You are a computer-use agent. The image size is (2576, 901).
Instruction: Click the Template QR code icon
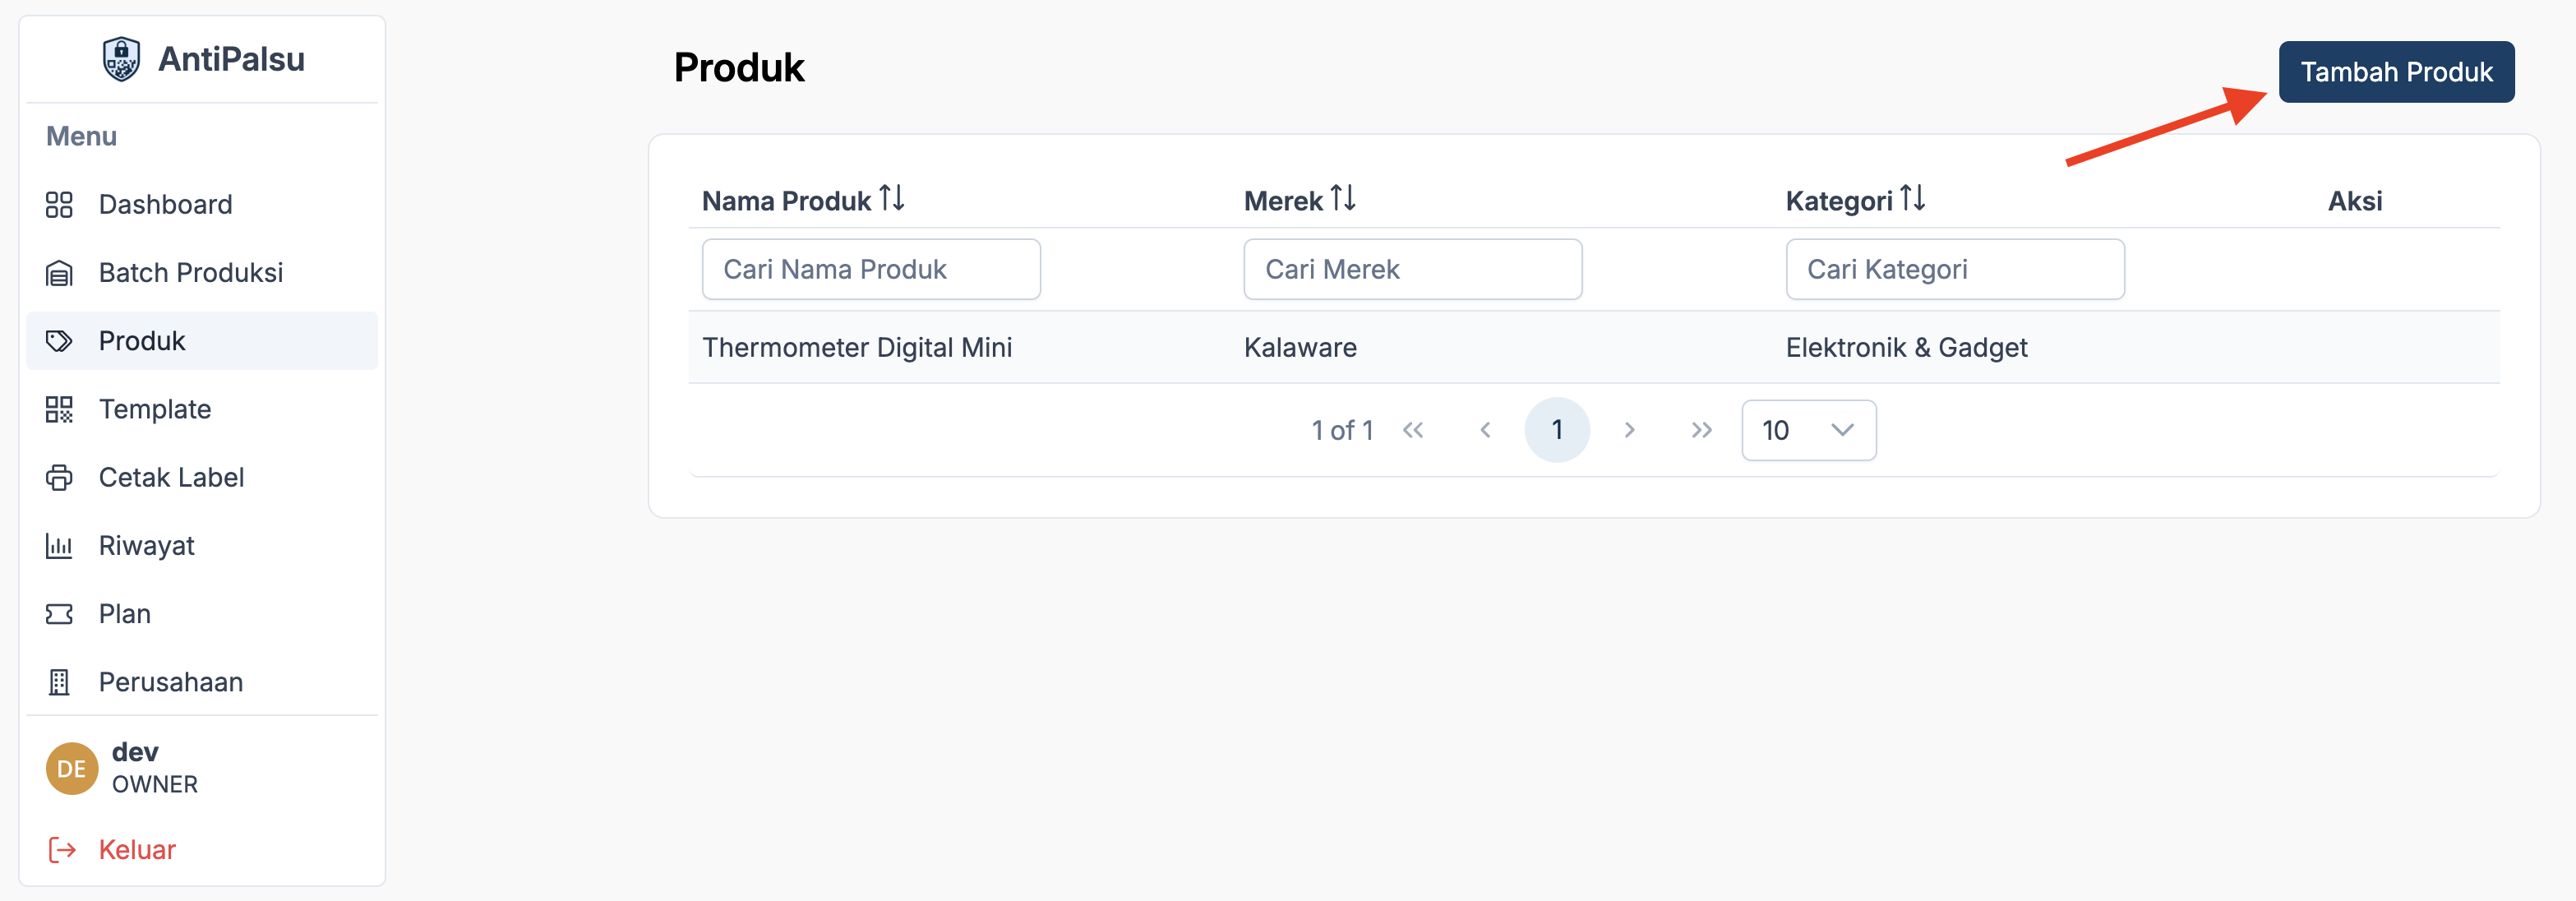(x=59, y=410)
